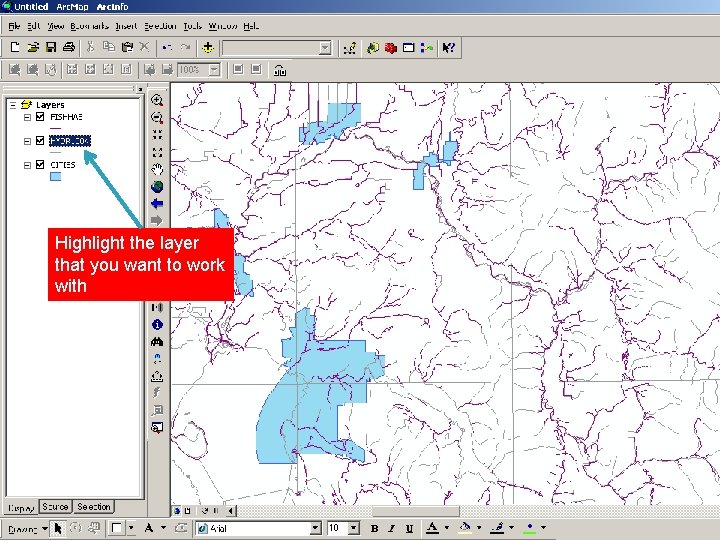The image size is (720, 540).
Task: Open the Drawing menu dropdown
Action: tap(27, 529)
